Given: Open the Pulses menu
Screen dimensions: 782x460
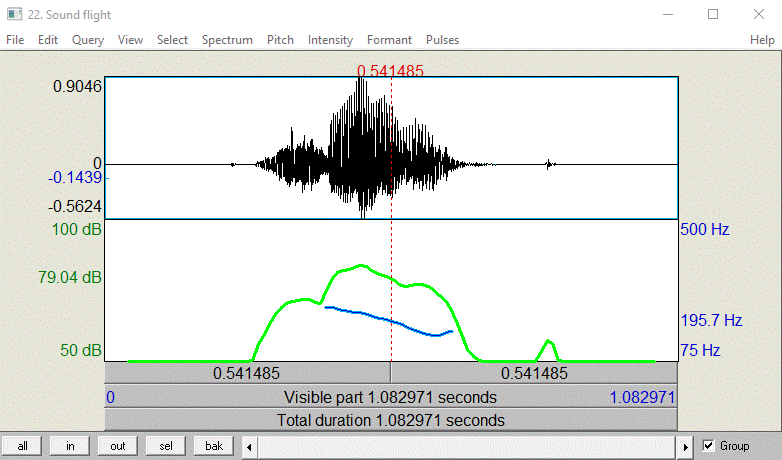Looking at the screenshot, I should [x=442, y=40].
